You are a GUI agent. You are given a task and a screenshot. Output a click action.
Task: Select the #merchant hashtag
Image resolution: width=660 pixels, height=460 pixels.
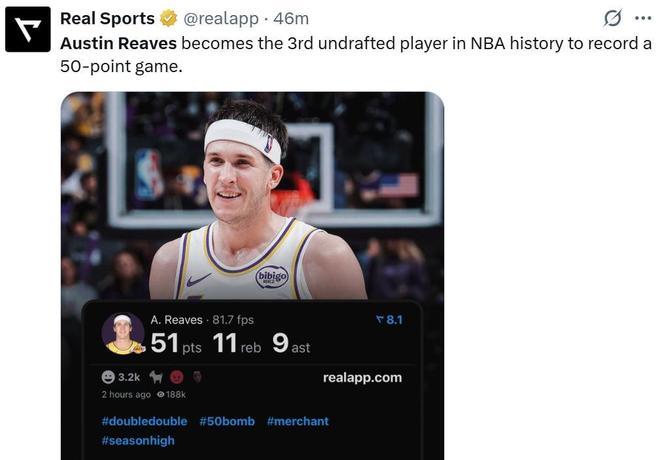297,421
